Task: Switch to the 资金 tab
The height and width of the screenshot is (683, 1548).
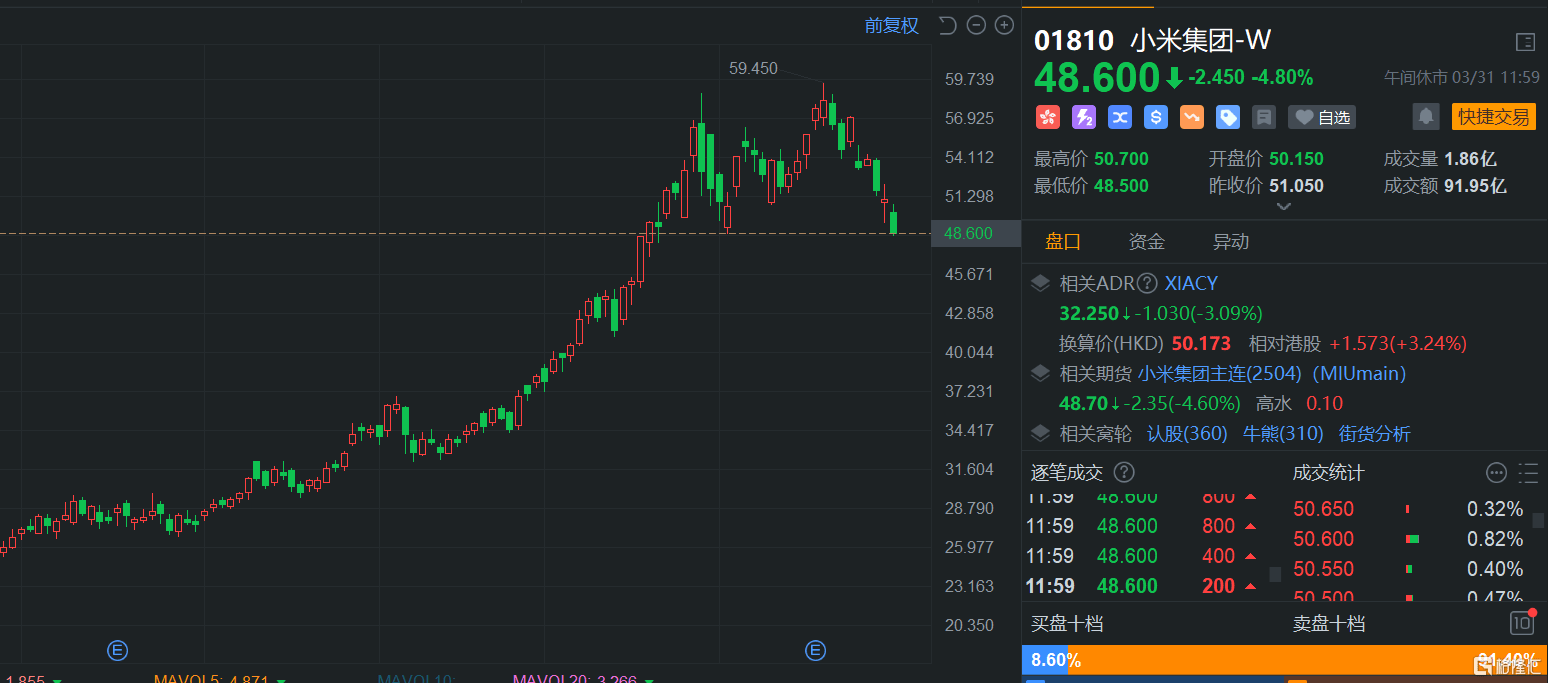Action: click(1146, 242)
